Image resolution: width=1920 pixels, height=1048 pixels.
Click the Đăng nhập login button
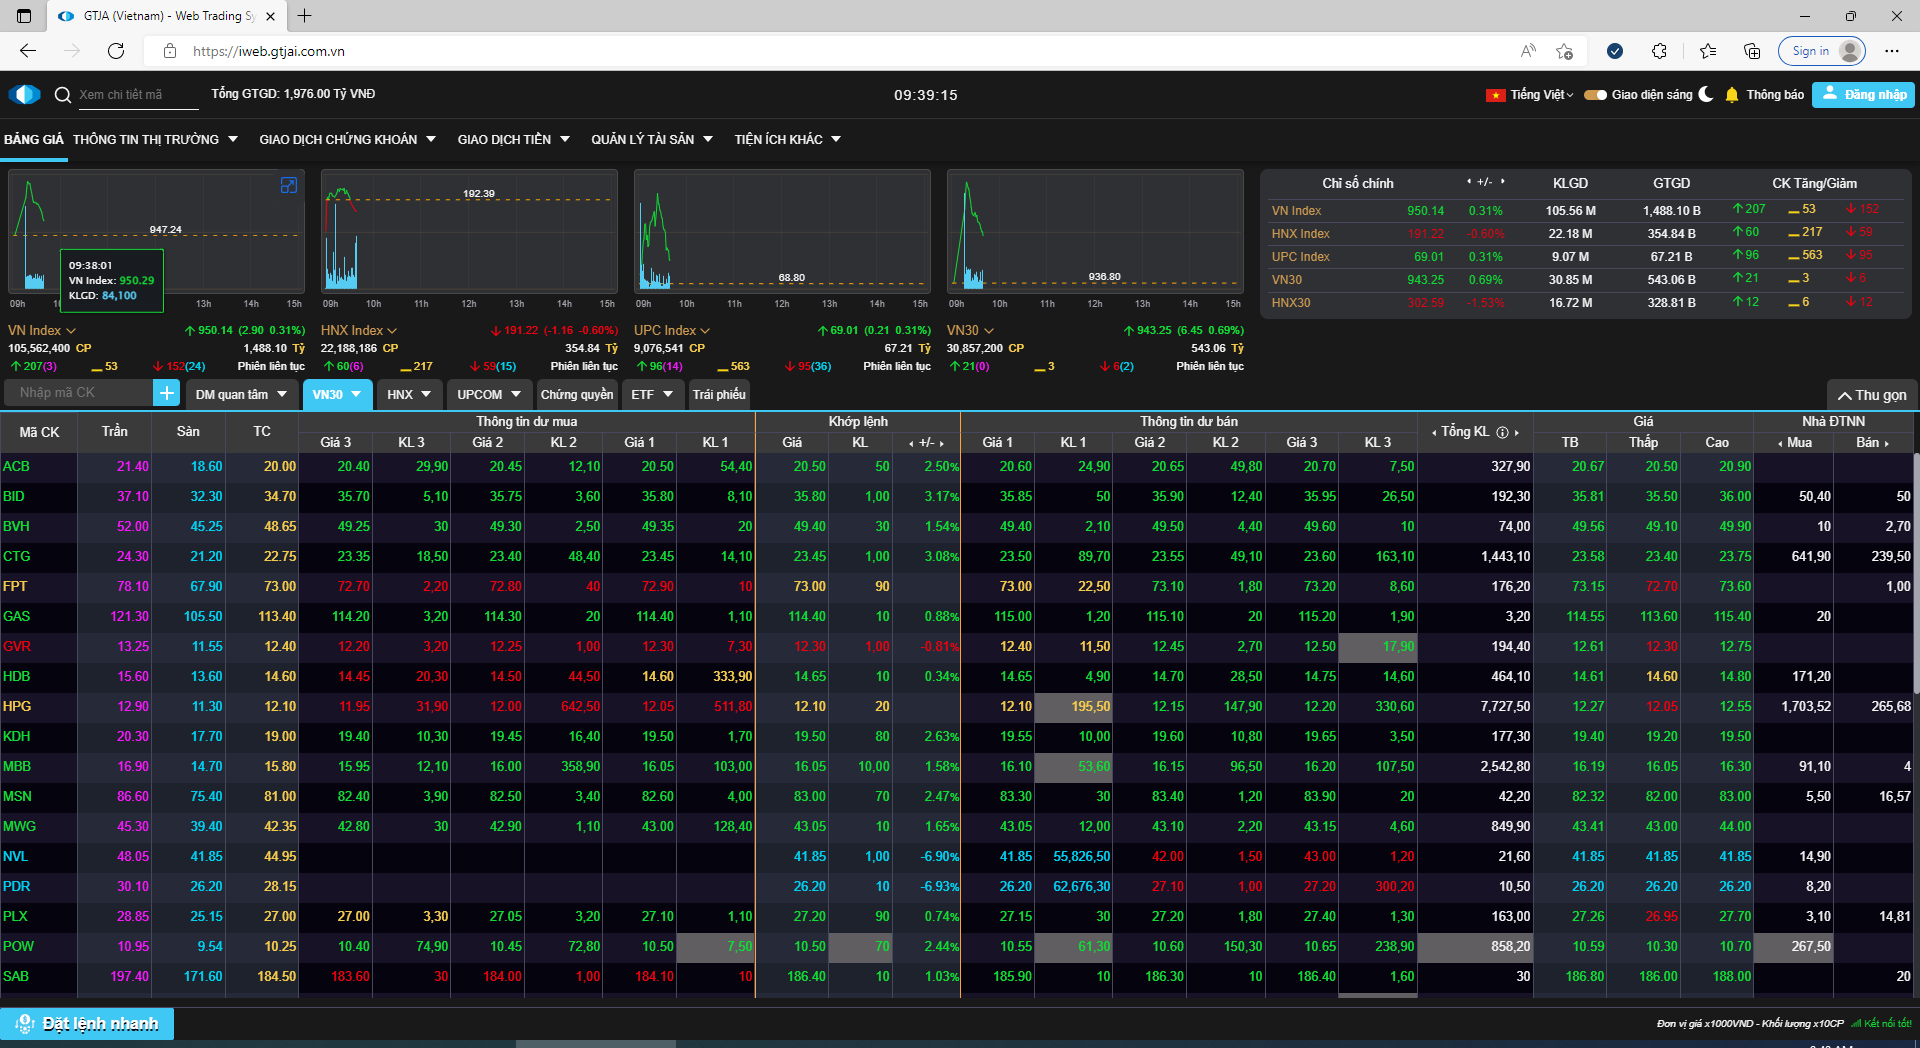(x=1864, y=95)
